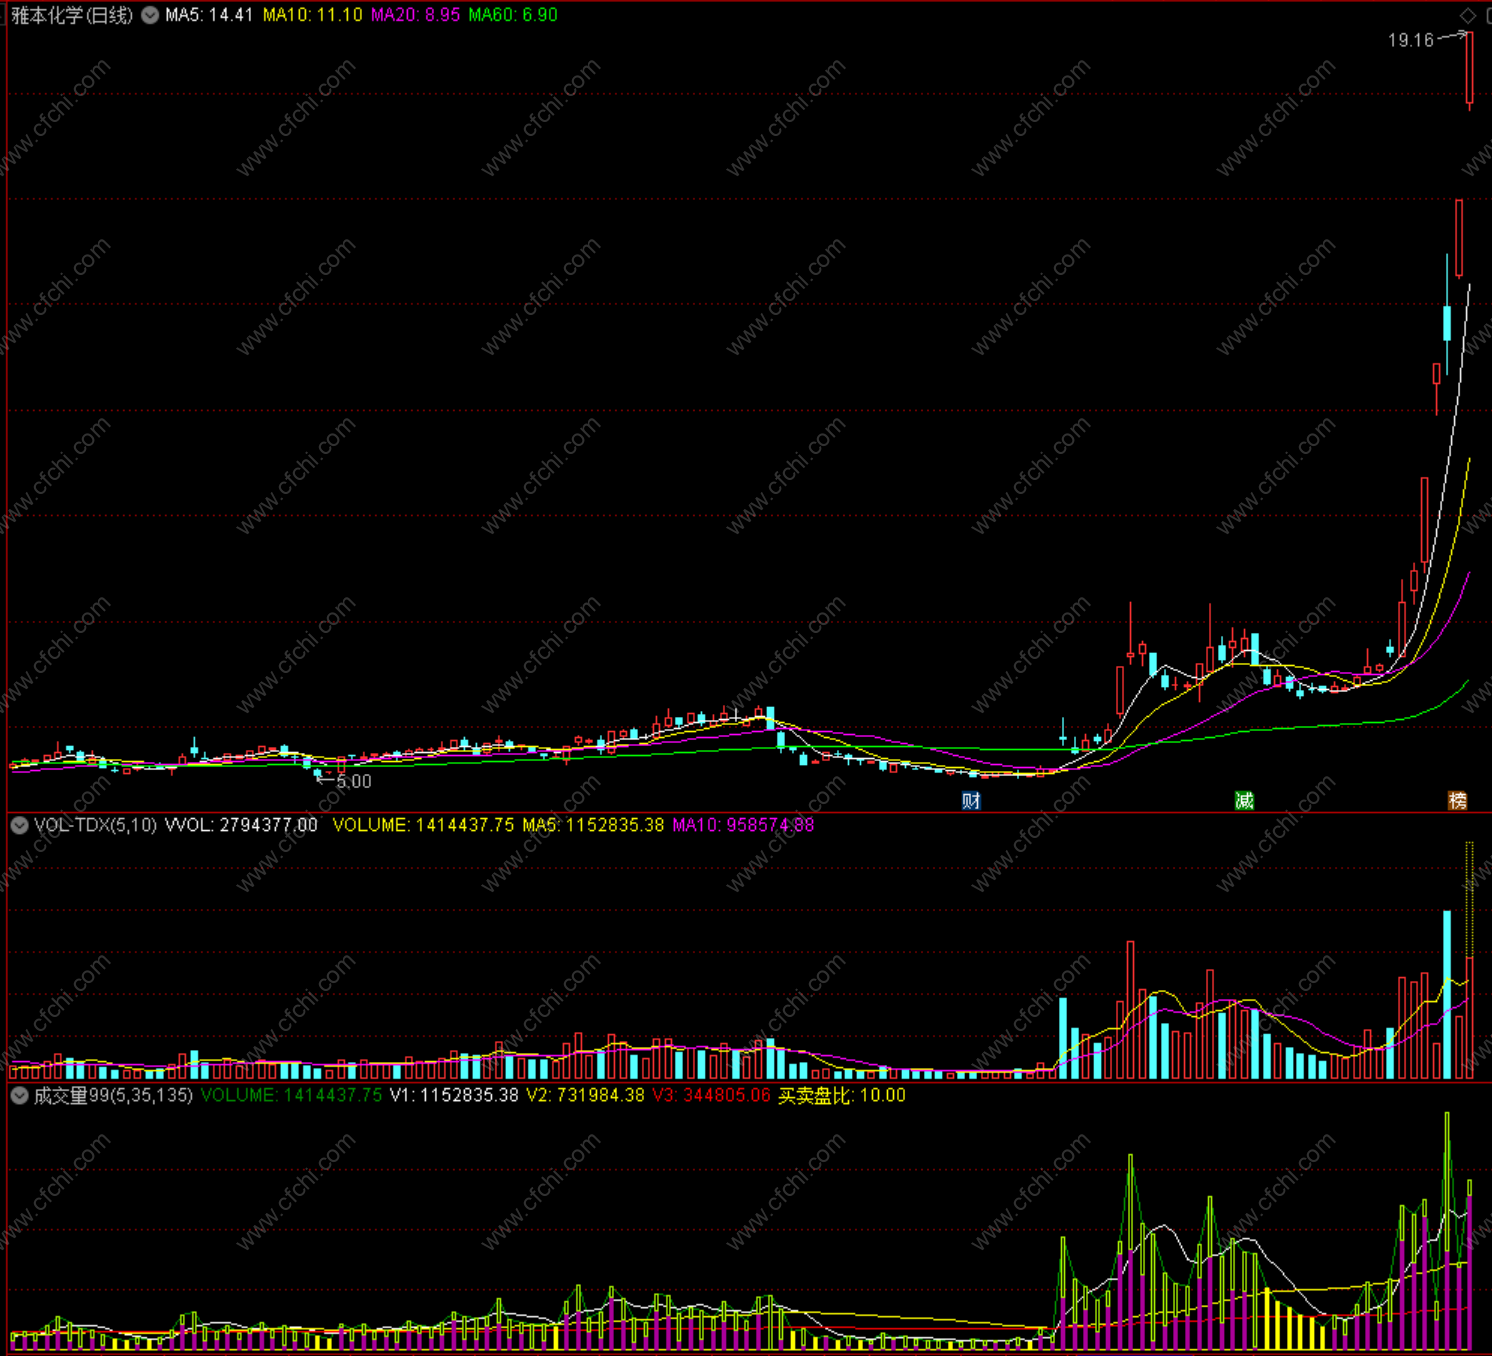Click the 榜 top-list marker
This screenshot has height=1356, width=1492.
pyautogui.click(x=1458, y=800)
